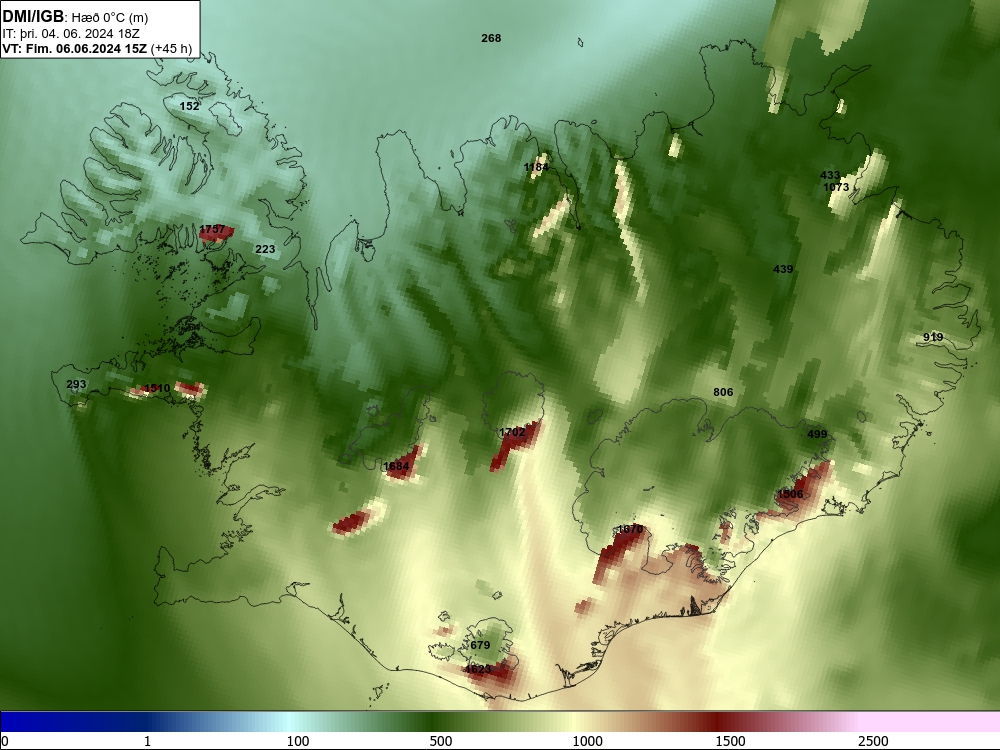Click the 1506 map value
Screen dimensions: 1000x750
point(790,494)
